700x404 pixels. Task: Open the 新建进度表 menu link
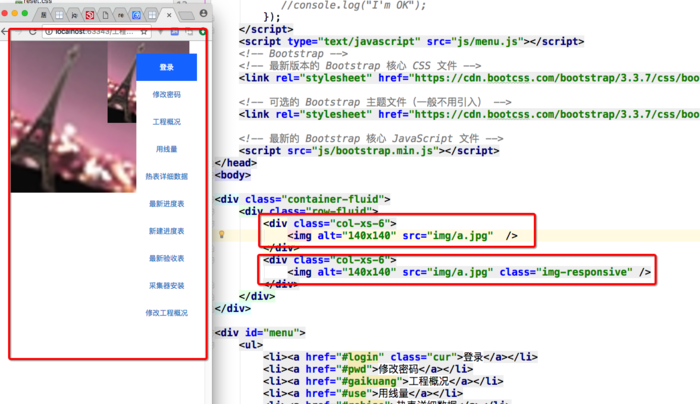click(x=167, y=231)
